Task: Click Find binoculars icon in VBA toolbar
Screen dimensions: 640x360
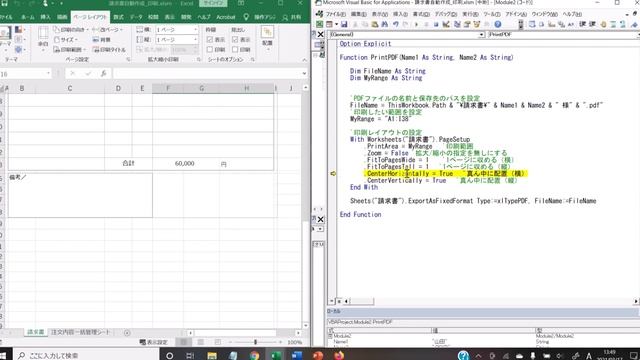Action: click(x=385, y=24)
